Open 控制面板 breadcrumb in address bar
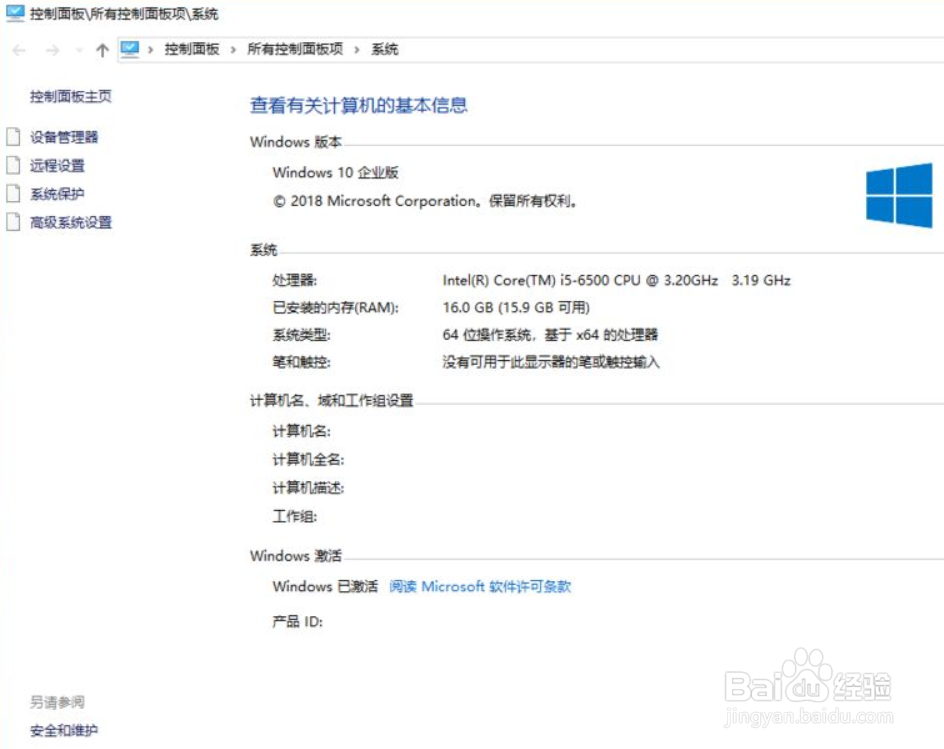The height and width of the screenshot is (749, 944). (x=191, y=49)
